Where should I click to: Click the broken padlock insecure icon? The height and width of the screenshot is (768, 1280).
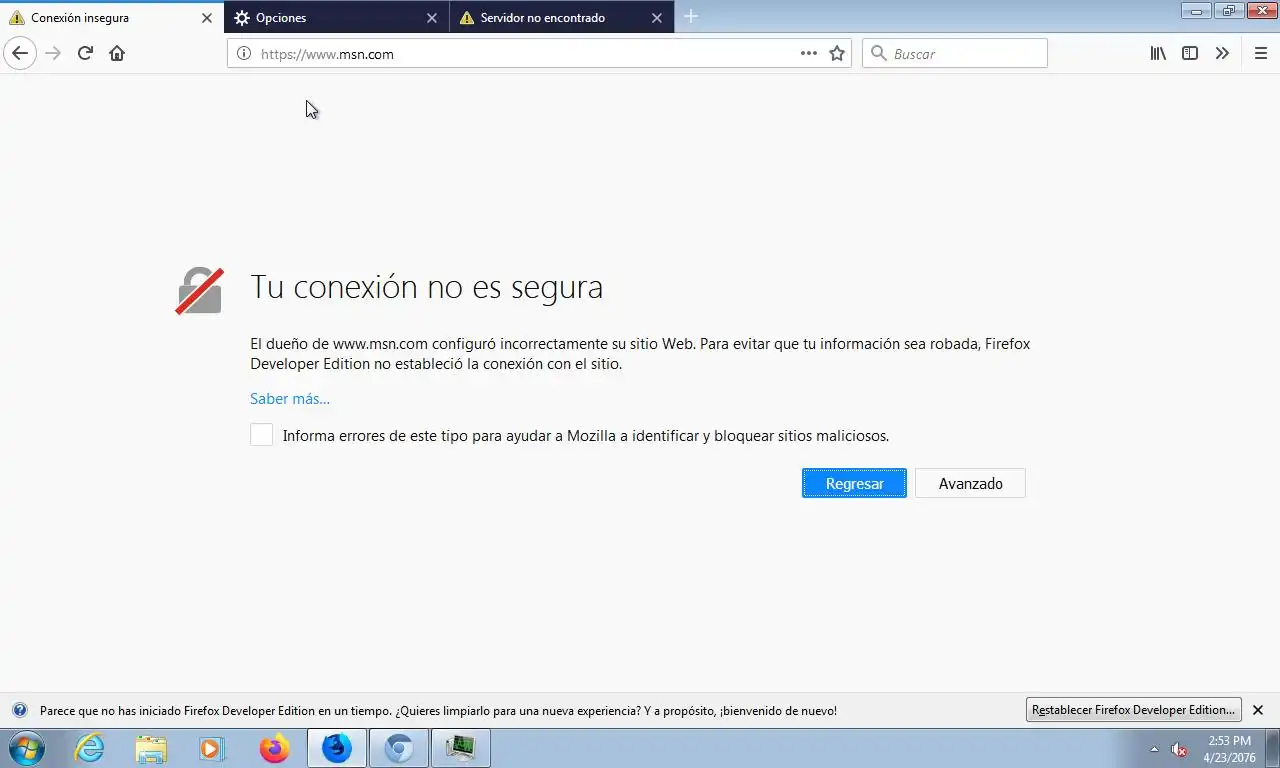point(199,291)
